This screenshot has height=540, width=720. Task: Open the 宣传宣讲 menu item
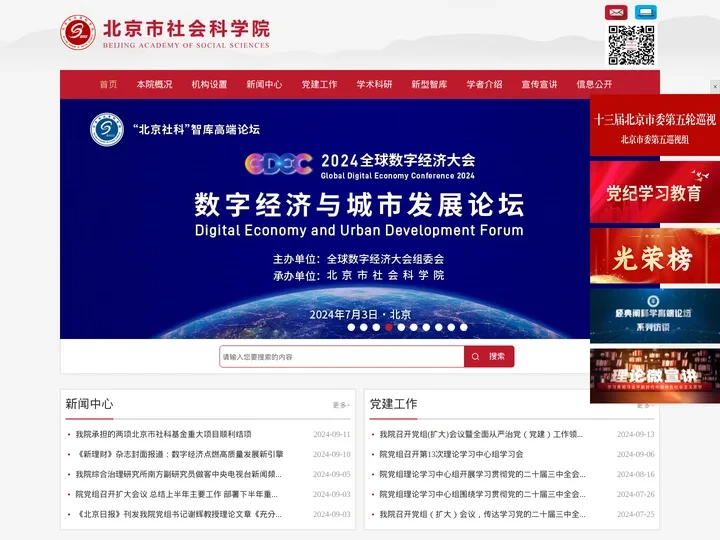tap(540, 84)
